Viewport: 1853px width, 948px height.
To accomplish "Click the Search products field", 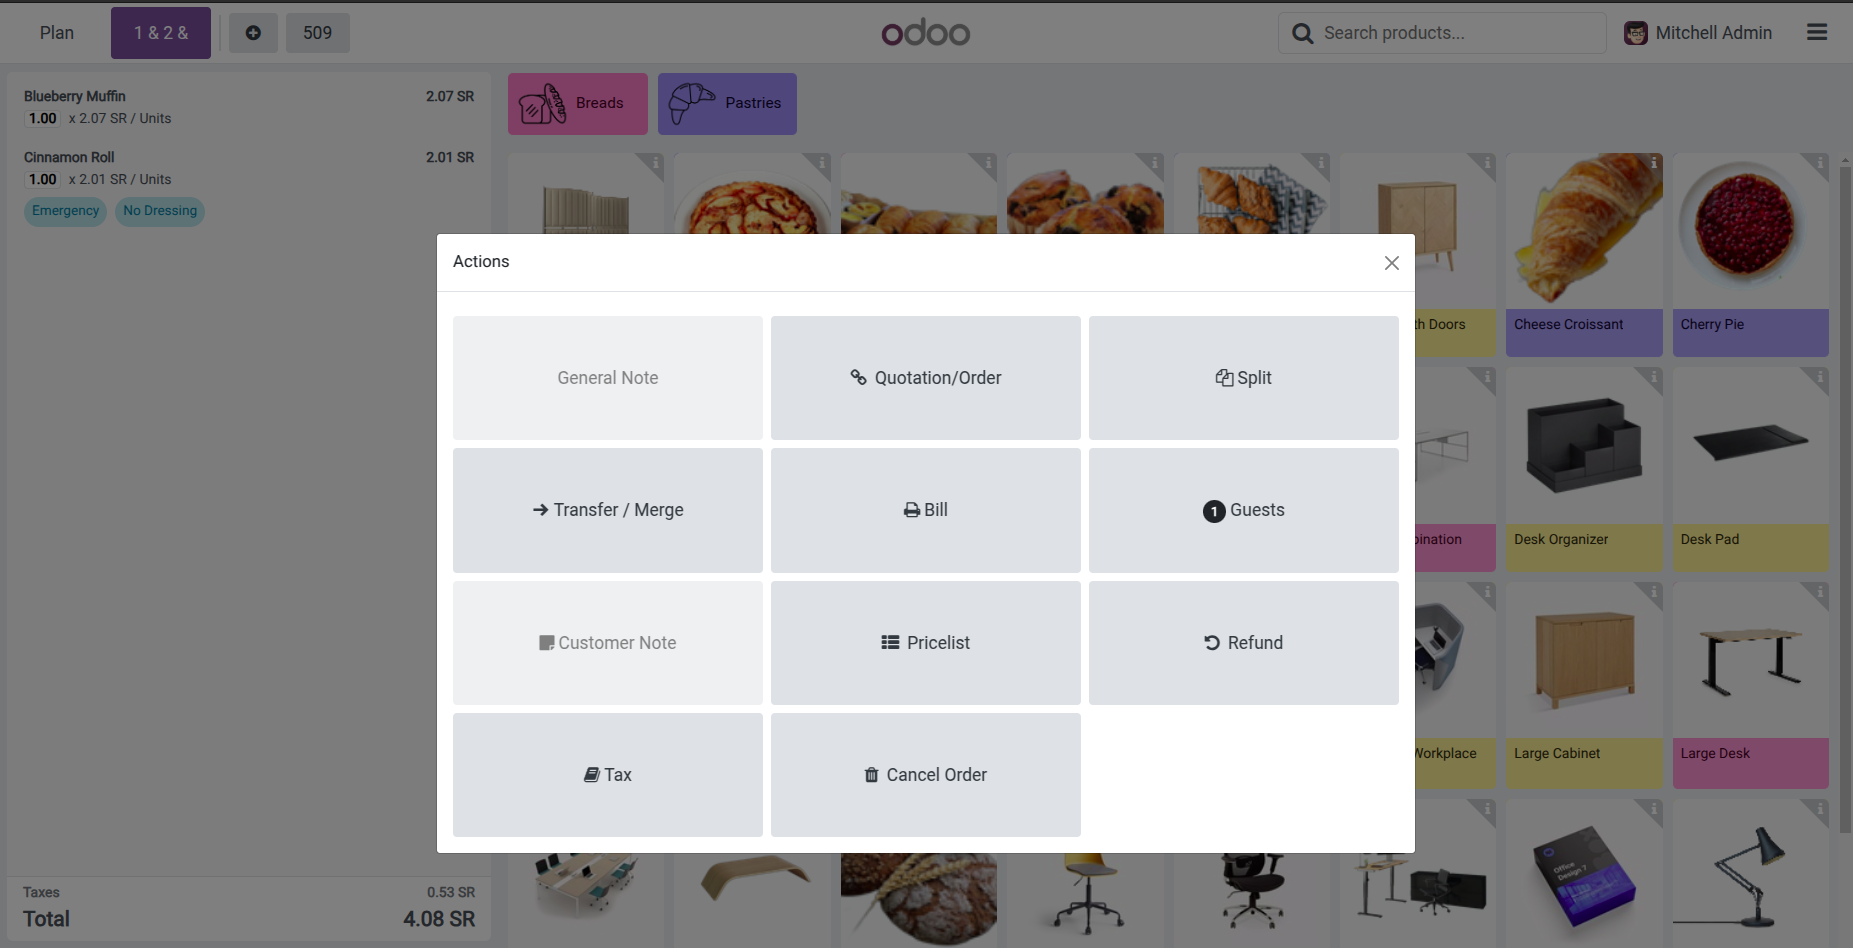I will [1441, 32].
